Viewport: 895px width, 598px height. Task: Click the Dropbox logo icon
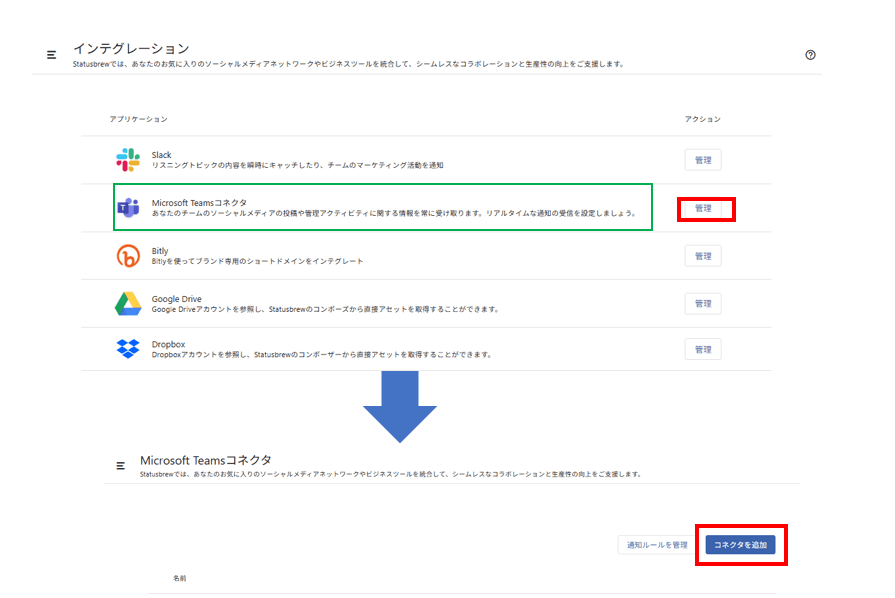point(128,349)
